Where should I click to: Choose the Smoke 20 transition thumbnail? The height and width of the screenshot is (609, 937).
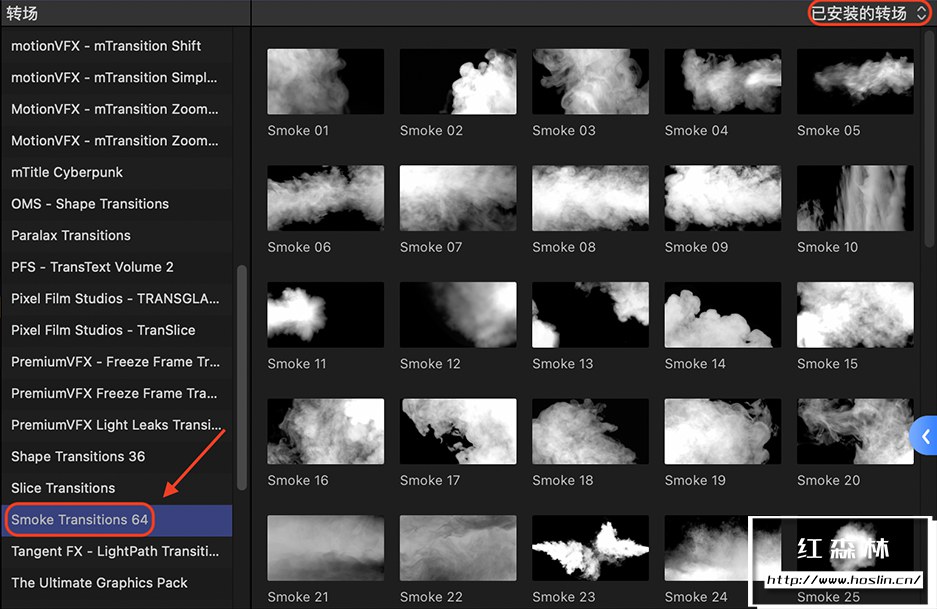pos(855,431)
